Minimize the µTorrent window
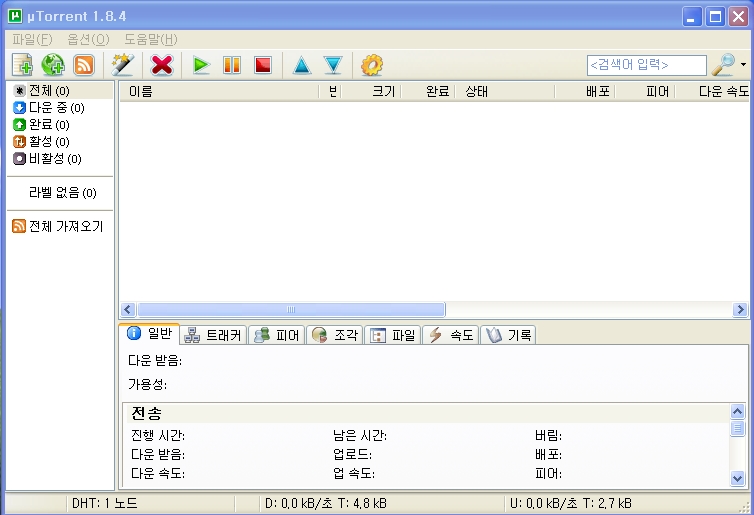 692,17
